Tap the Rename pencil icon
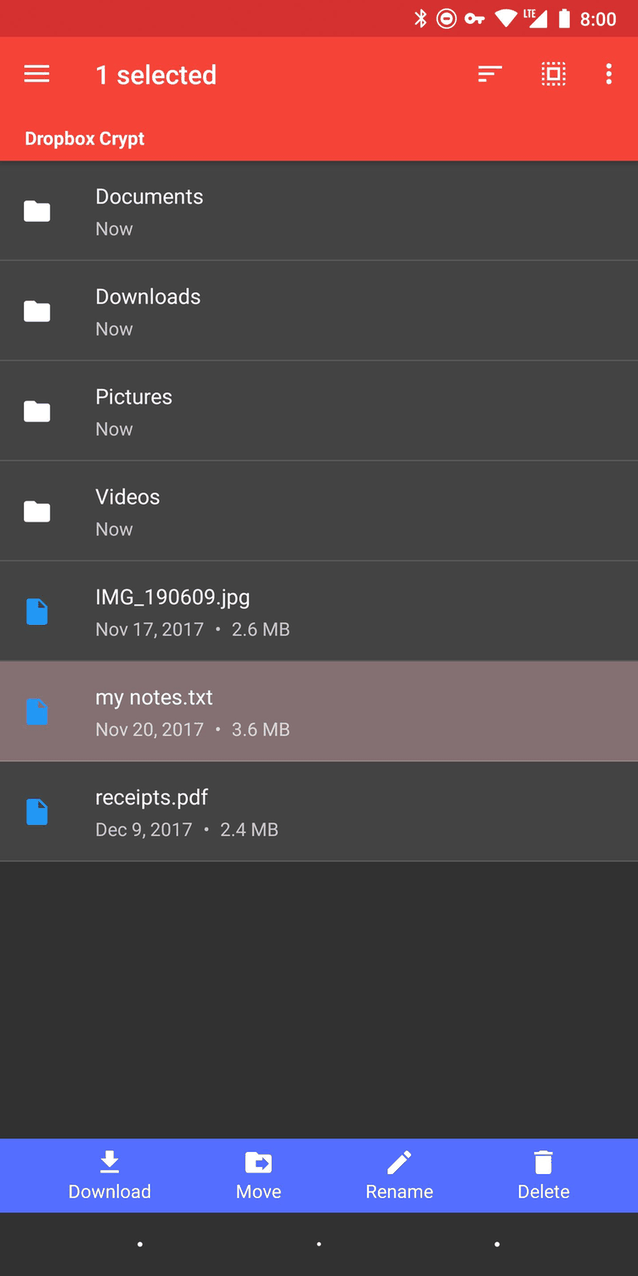This screenshot has width=638, height=1276. tap(398, 1163)
